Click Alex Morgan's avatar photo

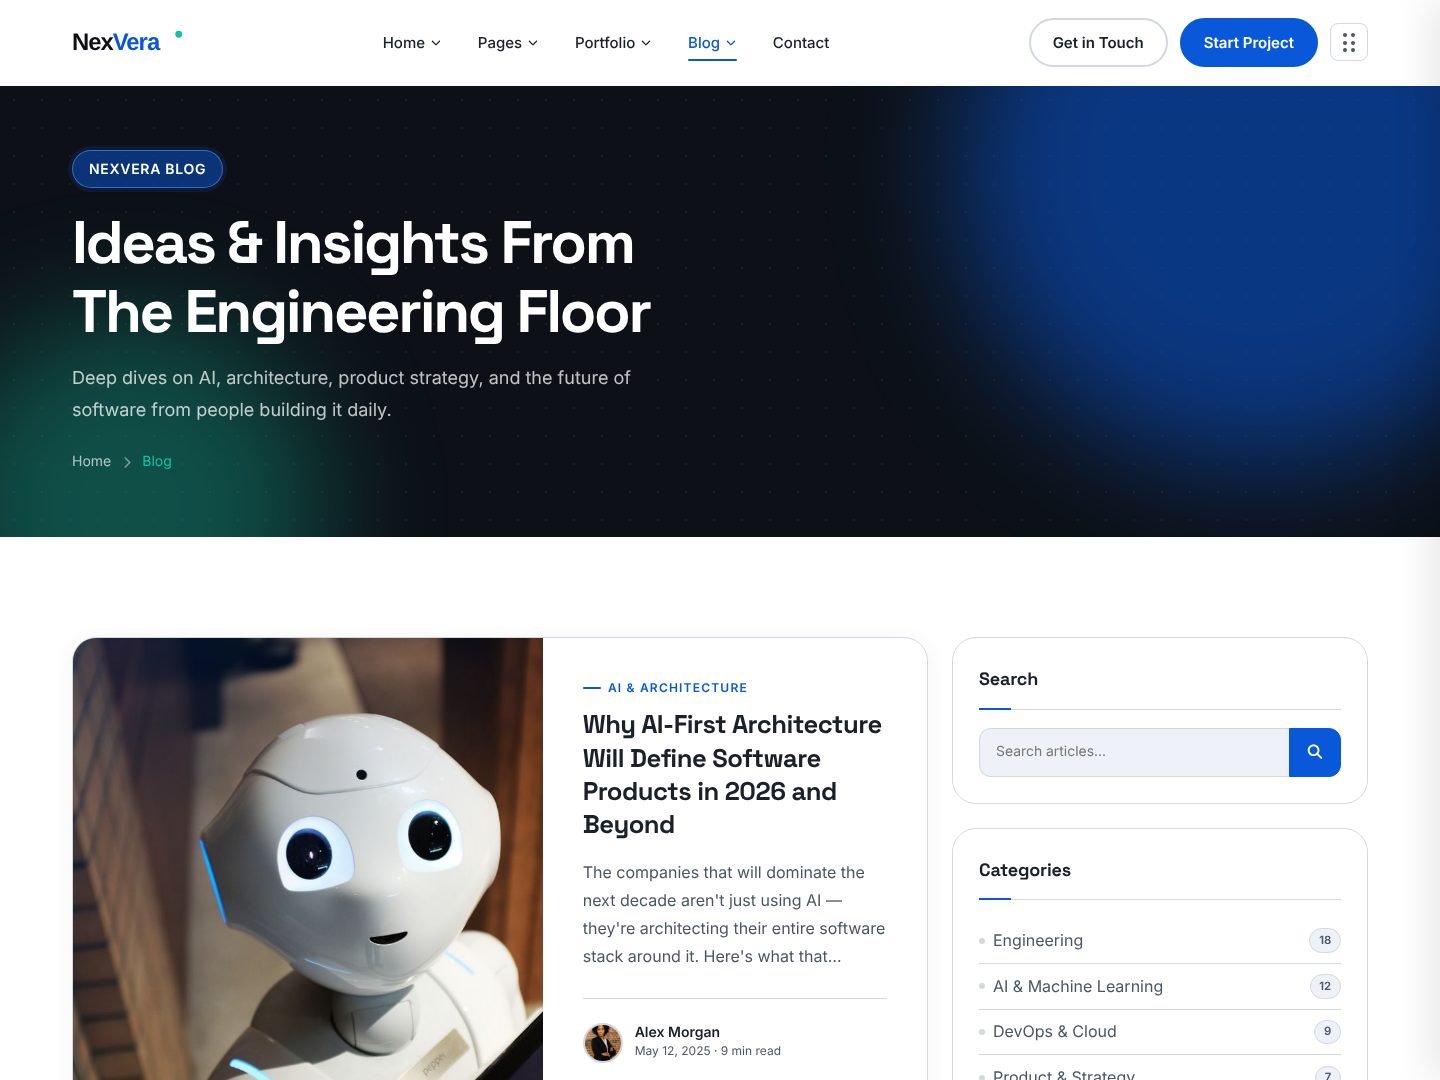(x=603, y=1042)
